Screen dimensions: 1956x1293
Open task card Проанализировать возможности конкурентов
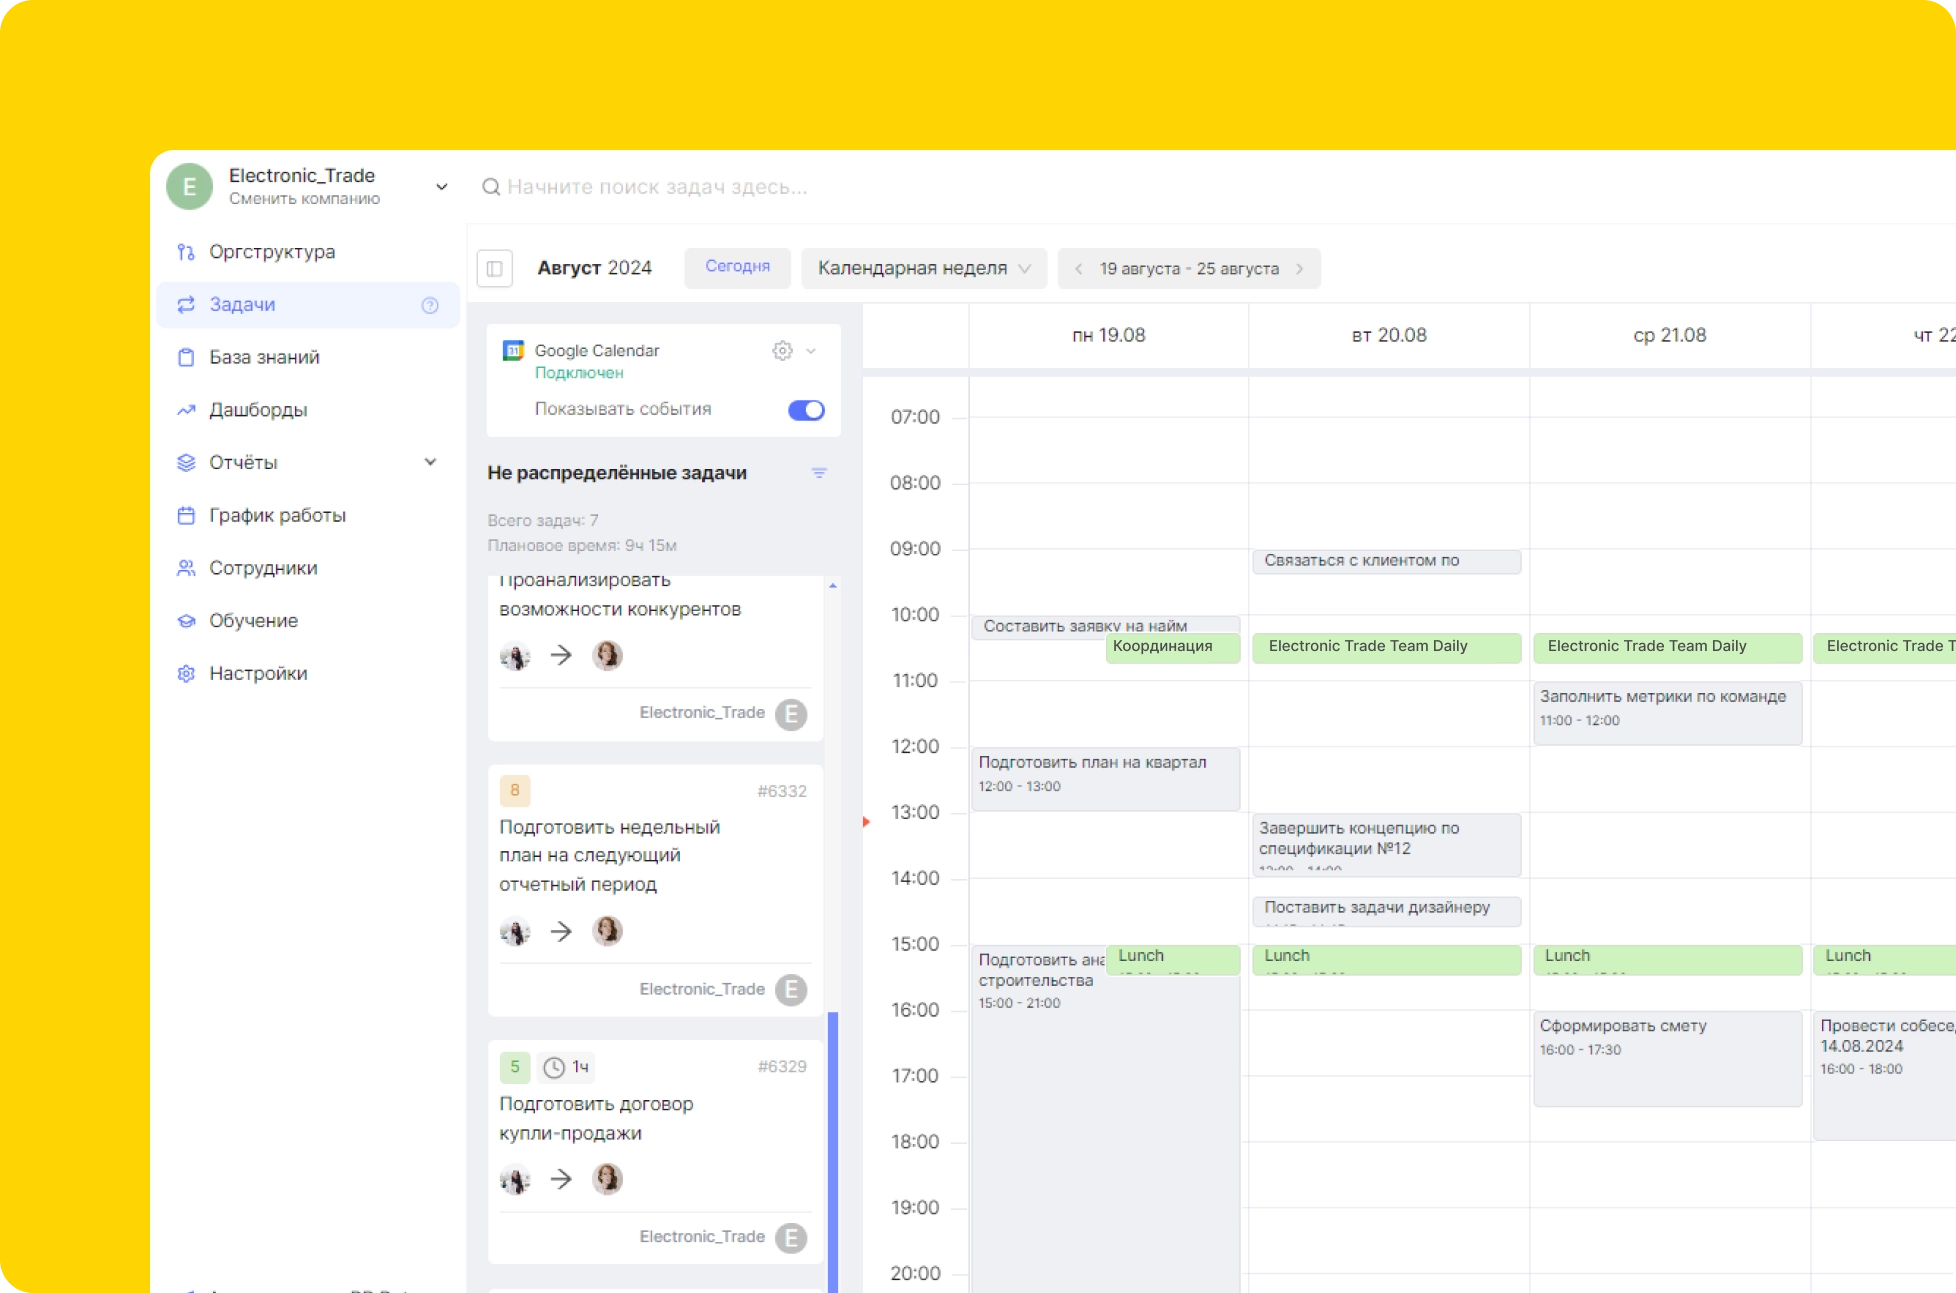coord(656,657)
